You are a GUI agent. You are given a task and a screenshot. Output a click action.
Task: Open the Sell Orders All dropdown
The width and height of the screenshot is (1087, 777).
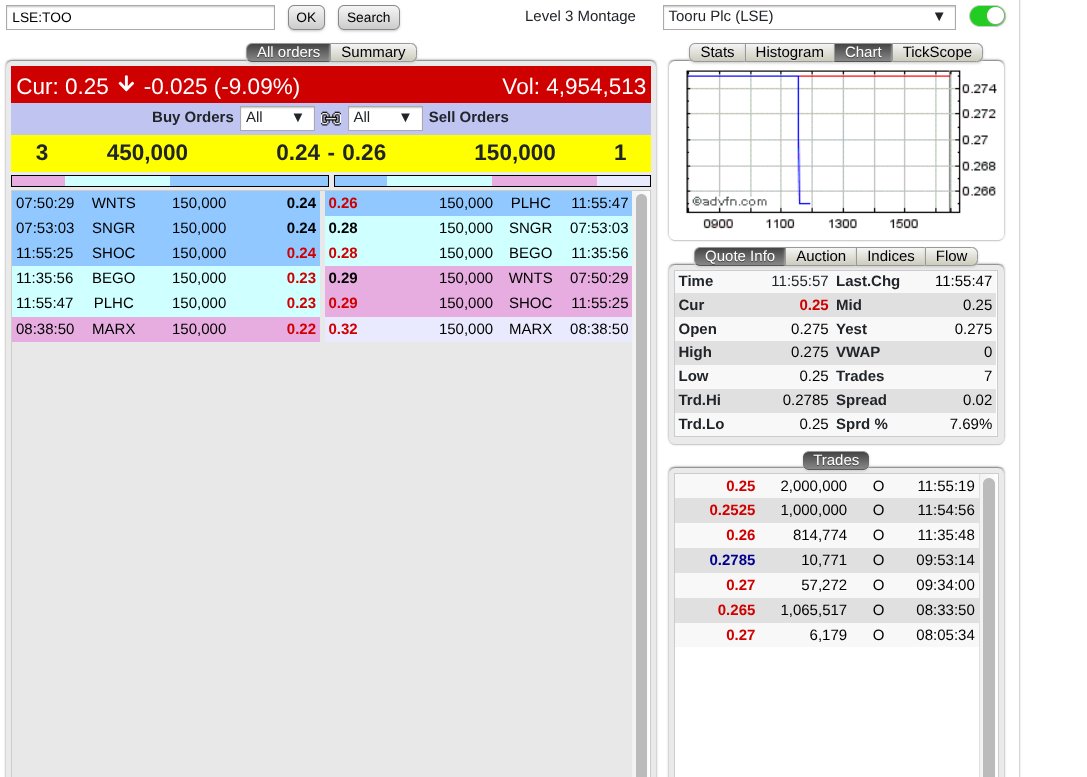pos(385,118)
